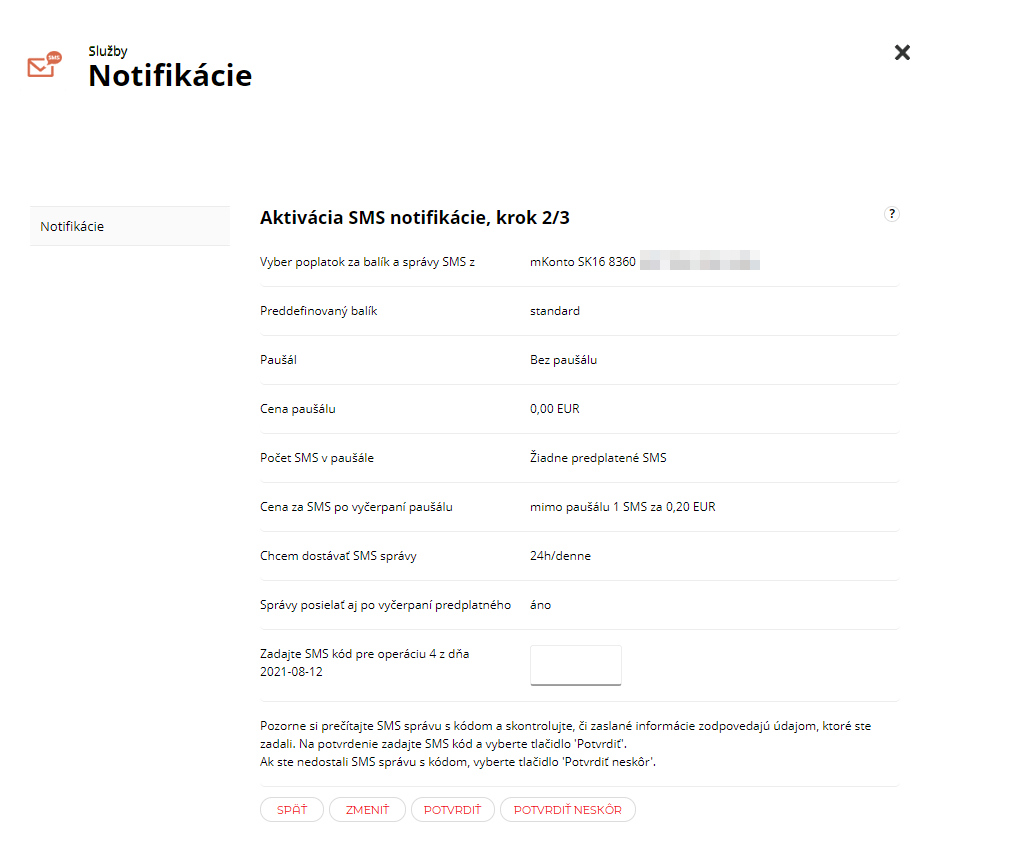1013x858 pixels.
Task: Click the SMS envelope notifications icon
Action: click(45, 65)
